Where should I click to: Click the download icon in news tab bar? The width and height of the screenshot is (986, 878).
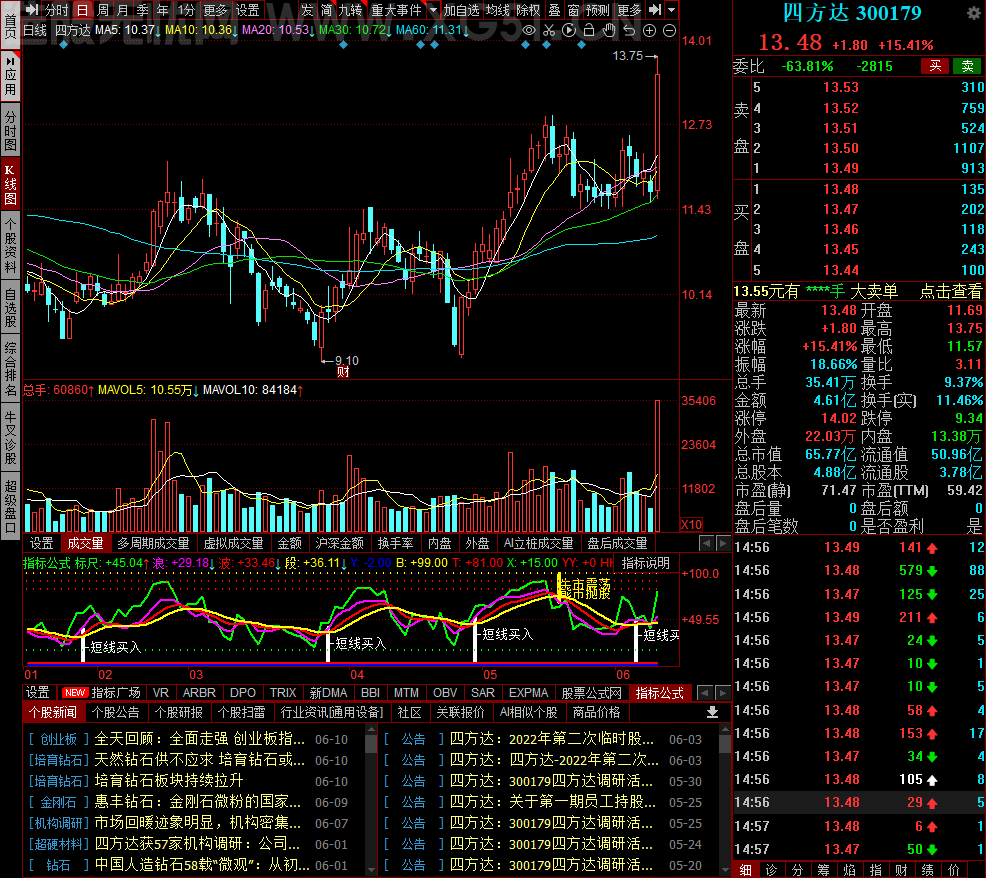click(x=712, y=712)
